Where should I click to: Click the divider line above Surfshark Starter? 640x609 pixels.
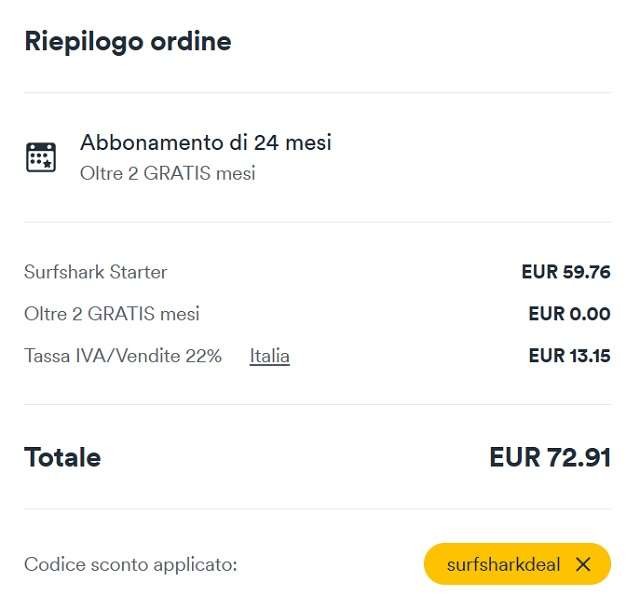tap(317, 222)
